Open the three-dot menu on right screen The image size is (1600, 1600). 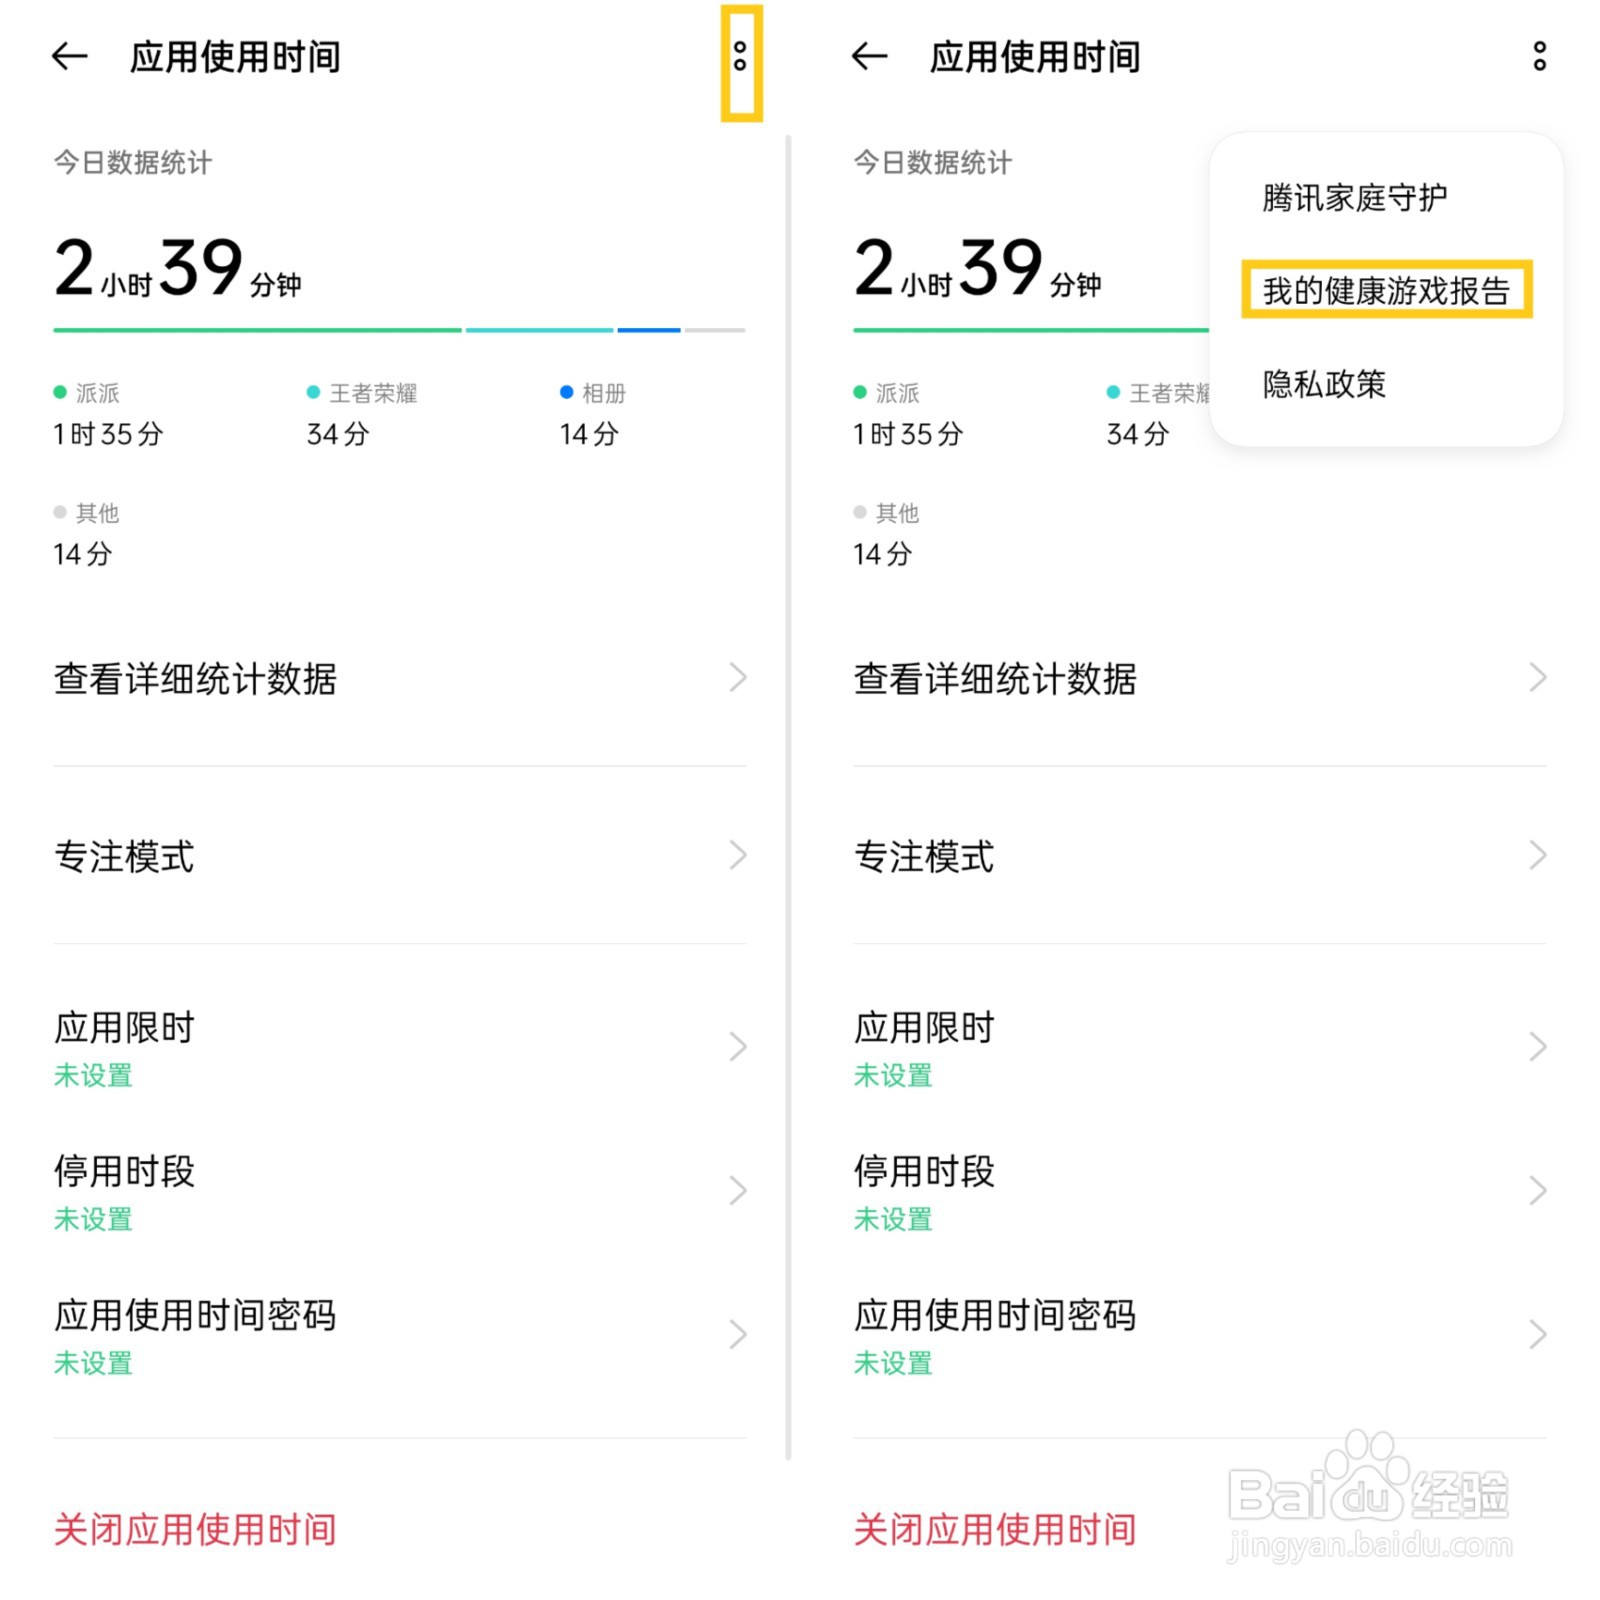[x=1540, y=57]
